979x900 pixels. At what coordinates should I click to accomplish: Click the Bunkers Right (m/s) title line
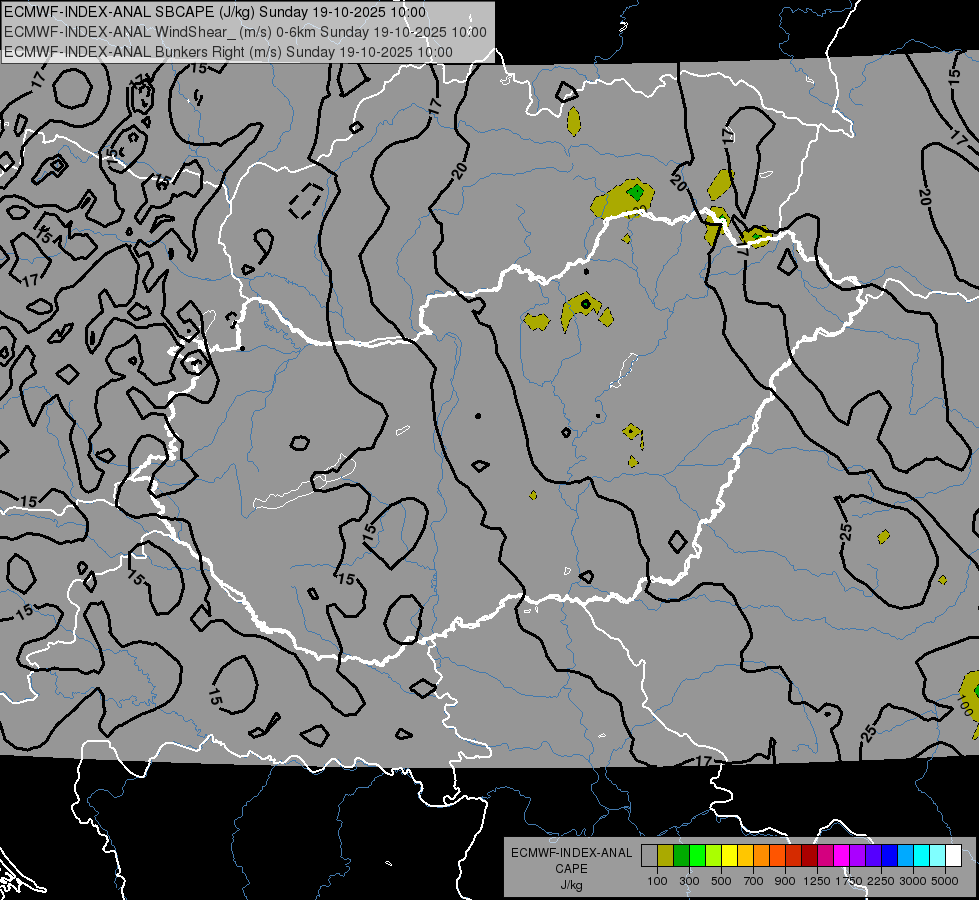(228, 52)
